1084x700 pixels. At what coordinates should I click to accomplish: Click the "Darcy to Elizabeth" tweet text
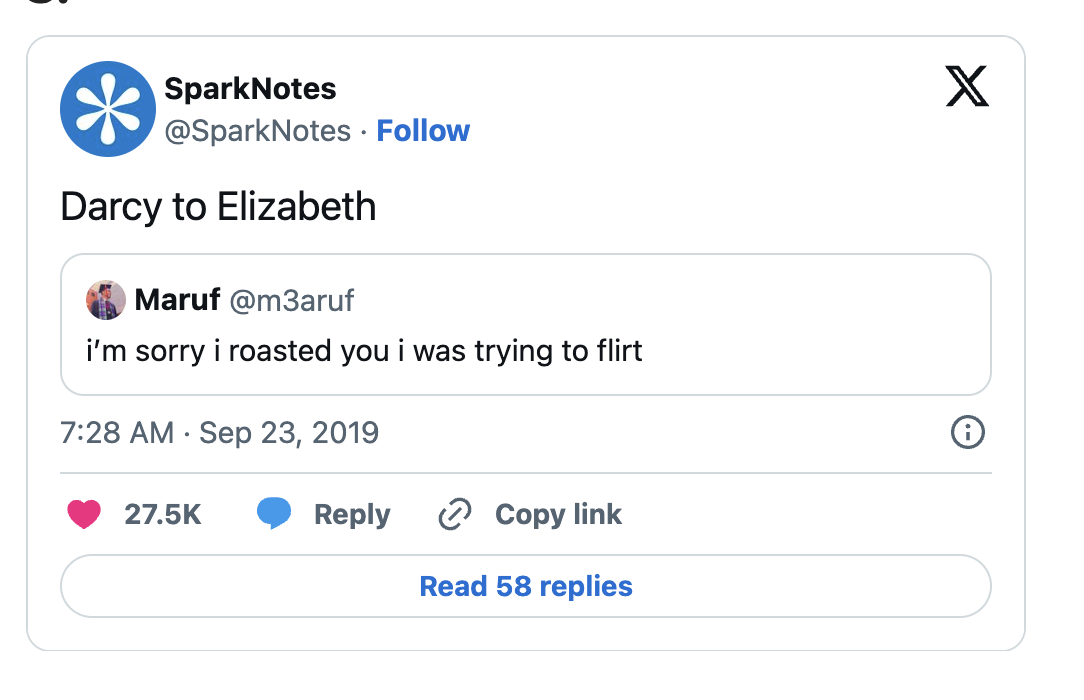(x=218, y=207)
